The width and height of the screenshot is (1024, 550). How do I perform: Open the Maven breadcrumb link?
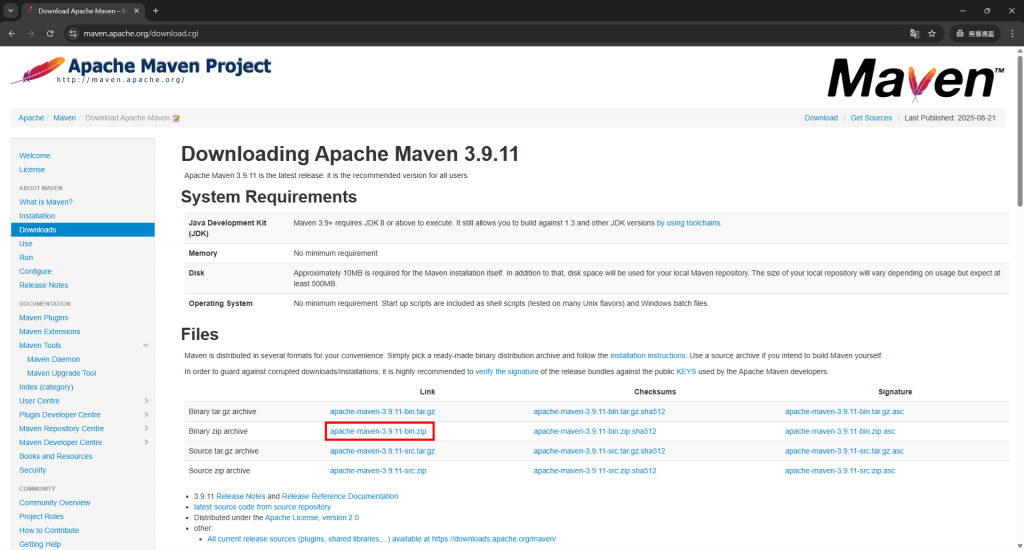64,118
